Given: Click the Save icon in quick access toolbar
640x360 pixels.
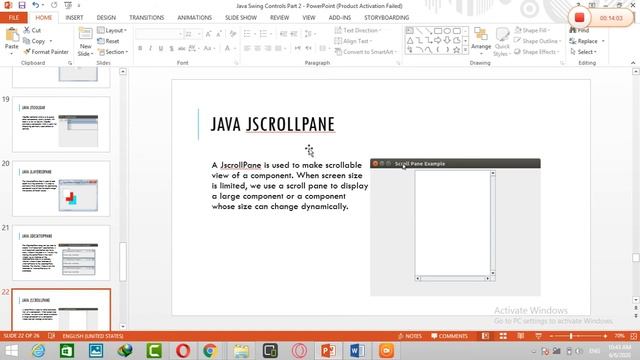Looking at the screenshot, I should (22, 5).
